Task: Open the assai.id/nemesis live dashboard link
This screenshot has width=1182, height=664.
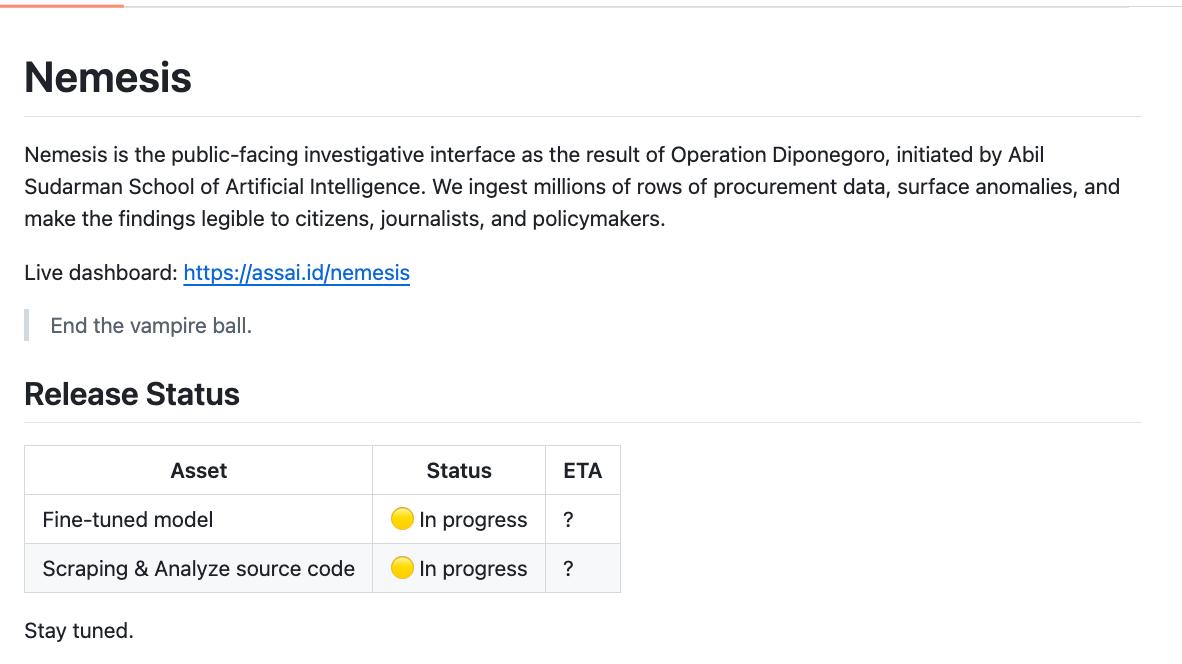Action: coord(296,273)
